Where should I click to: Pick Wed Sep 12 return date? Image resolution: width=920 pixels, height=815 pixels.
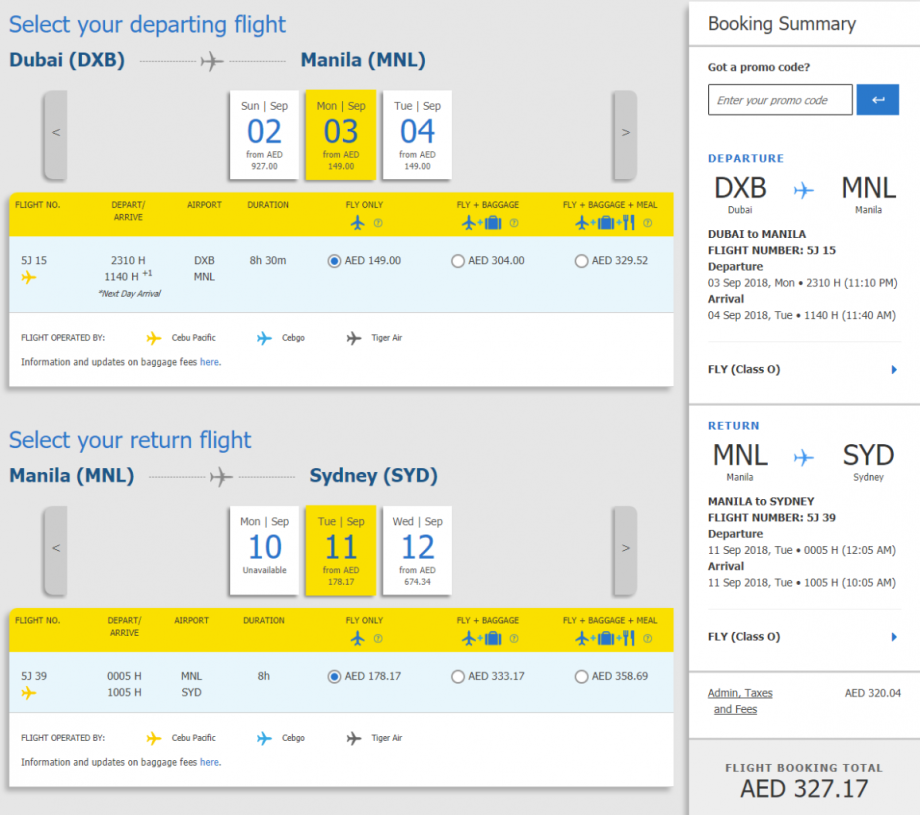pyautogui.click(x=417, y=551)
